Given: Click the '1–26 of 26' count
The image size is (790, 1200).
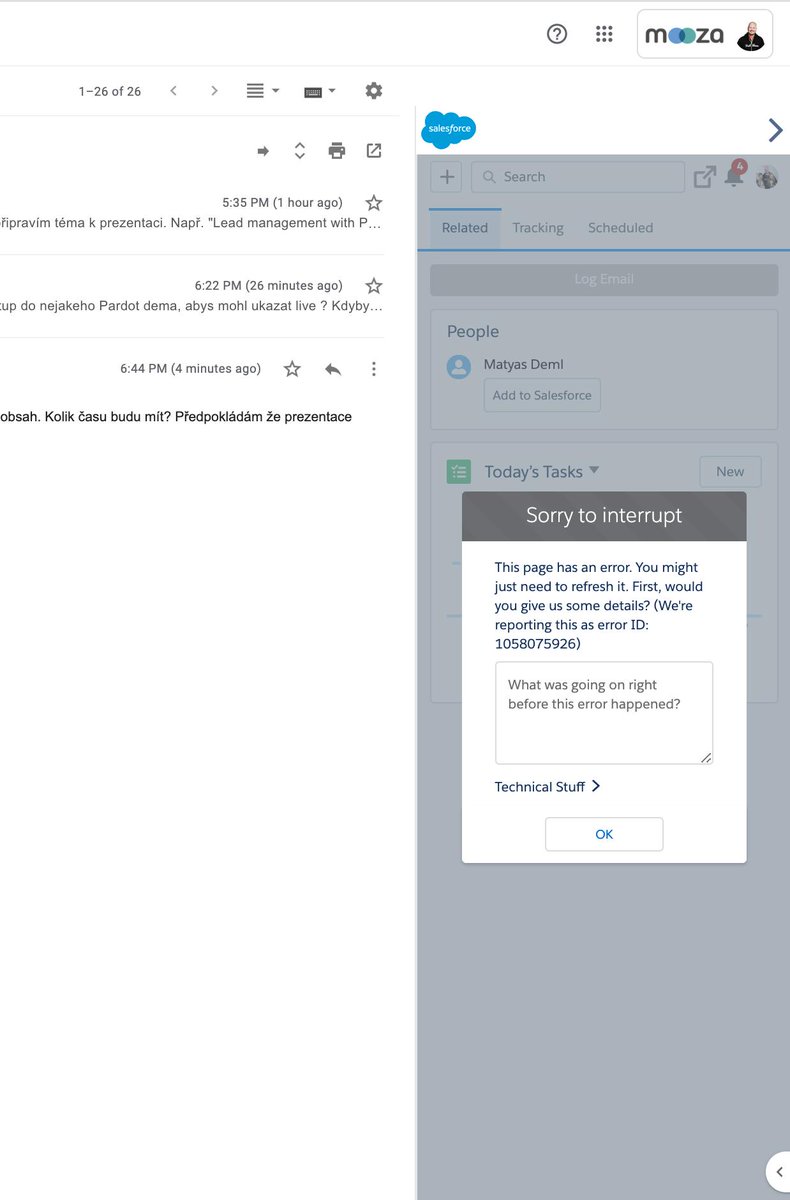Looking at the screenshot, I should pyautogui.click(x=110, y=91).
